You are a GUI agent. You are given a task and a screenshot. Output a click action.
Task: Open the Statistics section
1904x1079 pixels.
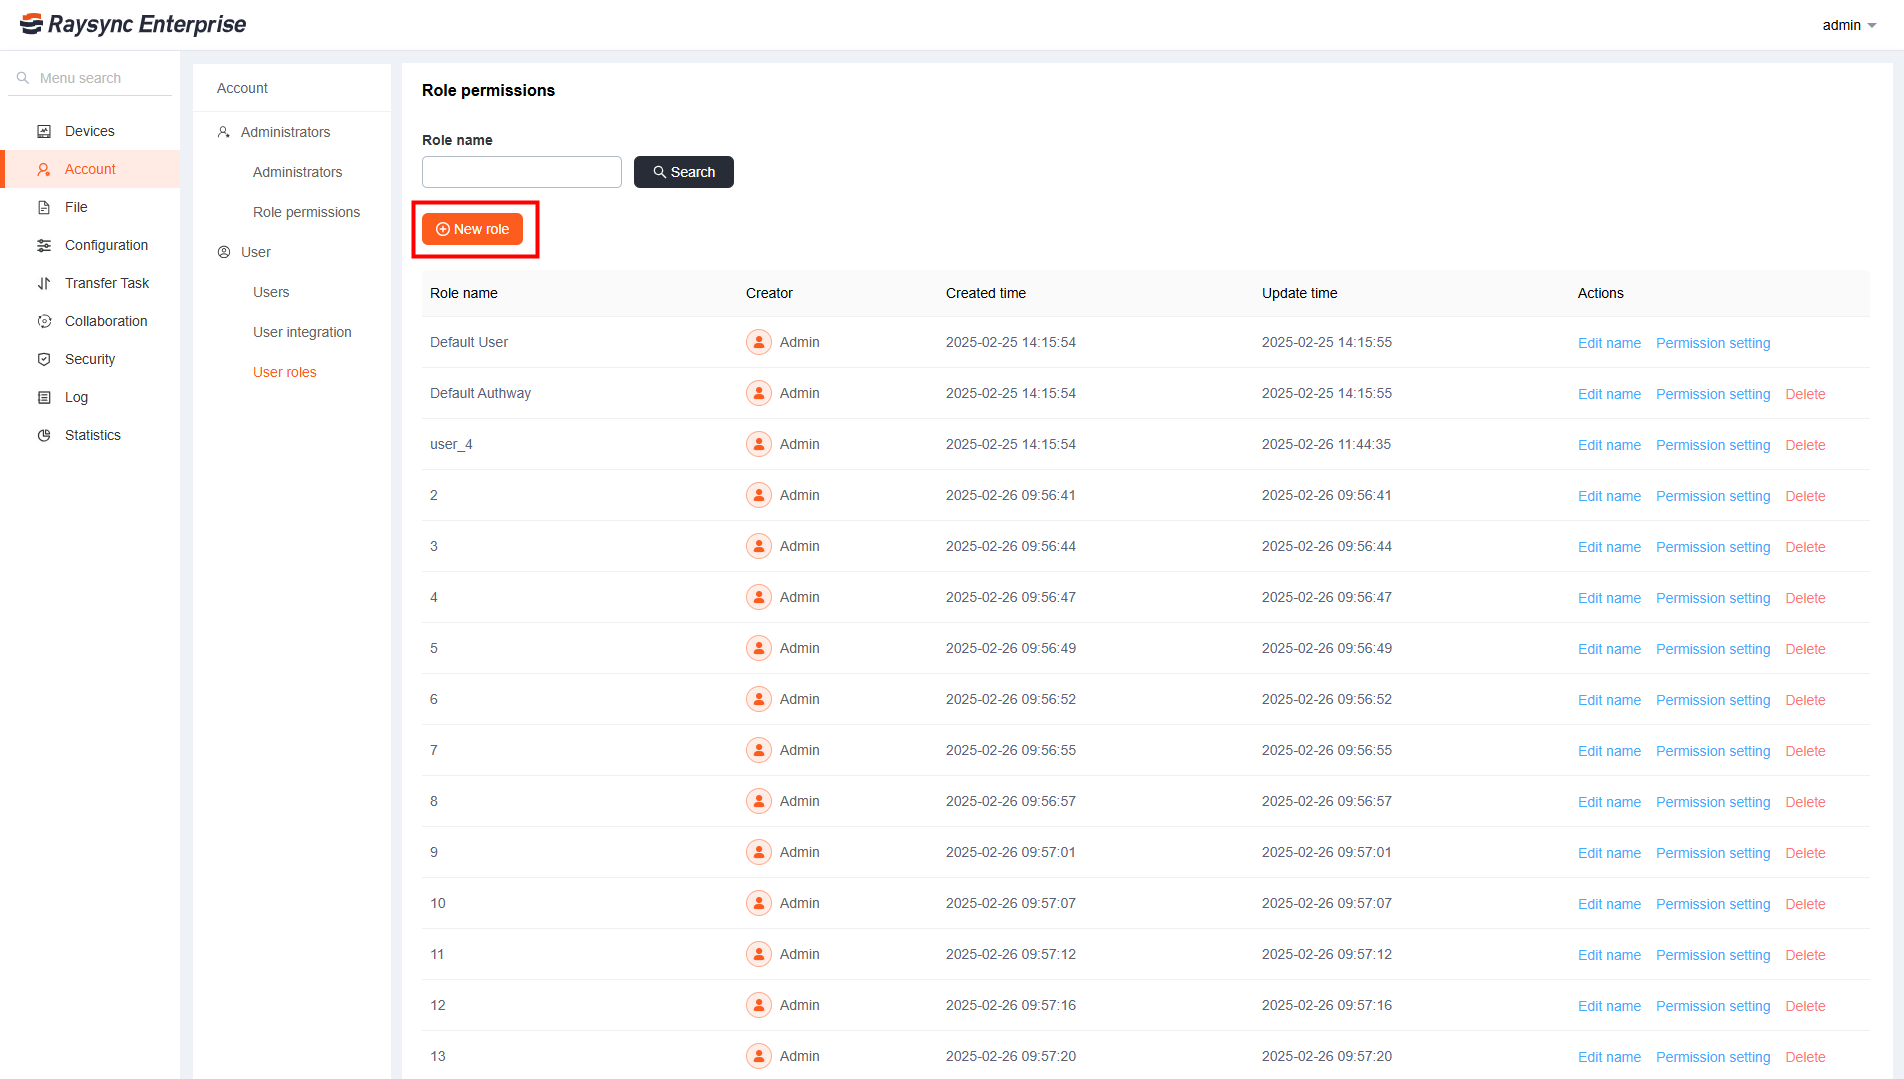tap(90, 435)
